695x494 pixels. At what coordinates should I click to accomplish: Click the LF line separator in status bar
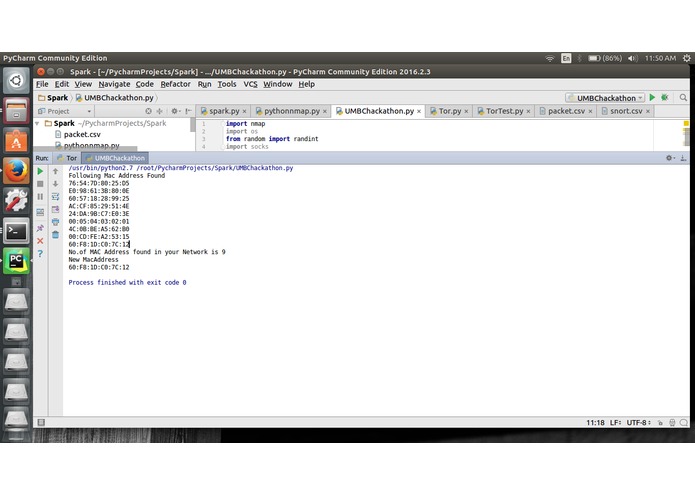click(616, 423)
